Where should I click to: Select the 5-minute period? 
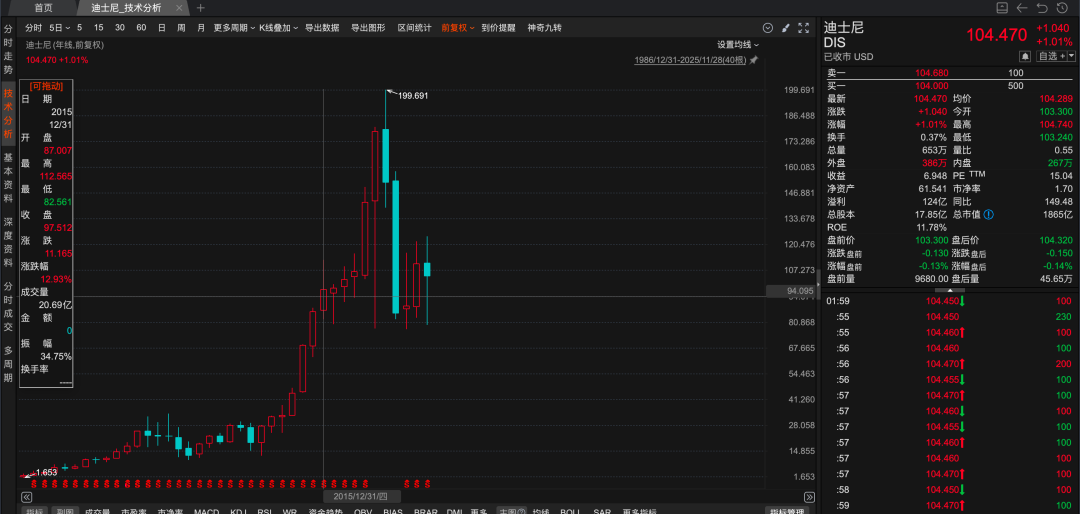pos(79,28)
